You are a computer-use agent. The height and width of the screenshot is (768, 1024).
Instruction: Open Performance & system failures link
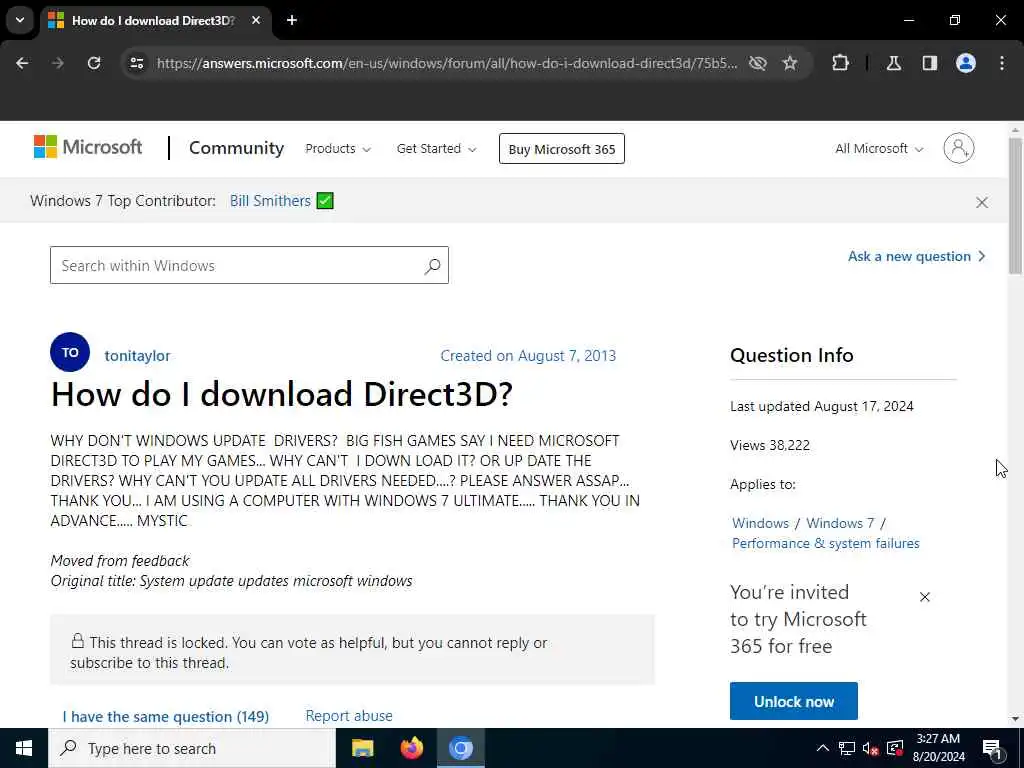coord(825,543)
